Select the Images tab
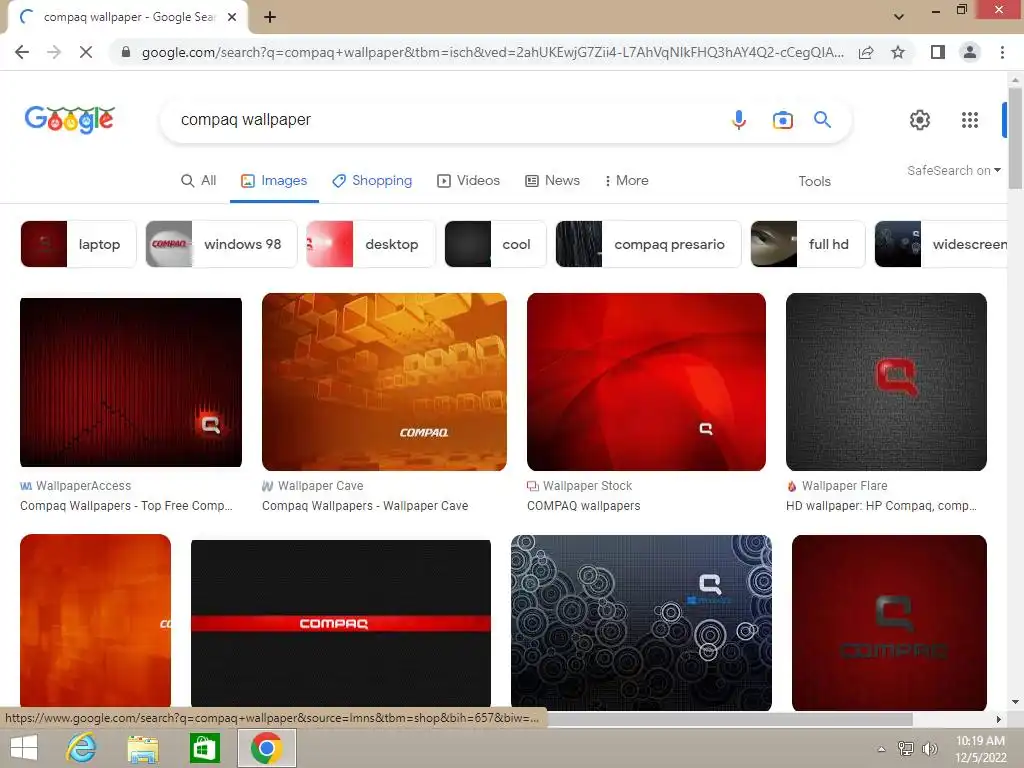This screenshot has height=768, width=1024. click(x=274, y=181)
